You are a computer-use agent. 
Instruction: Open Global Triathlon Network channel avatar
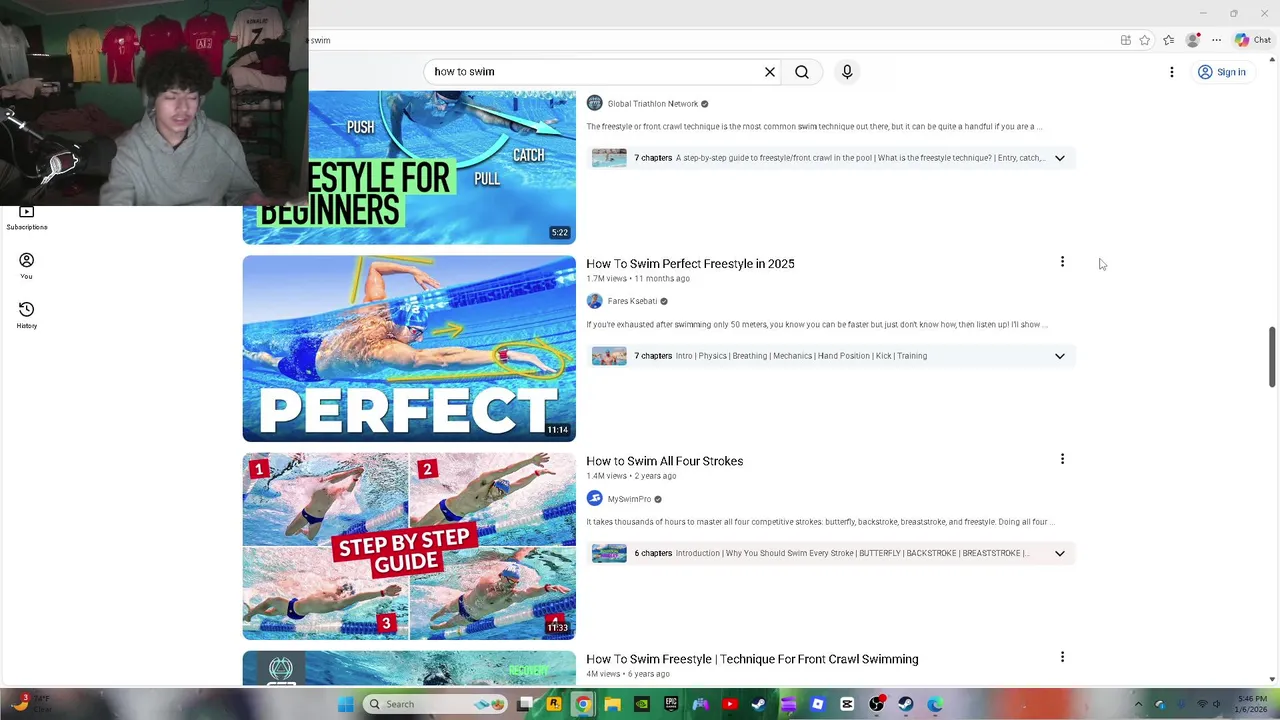594,103
